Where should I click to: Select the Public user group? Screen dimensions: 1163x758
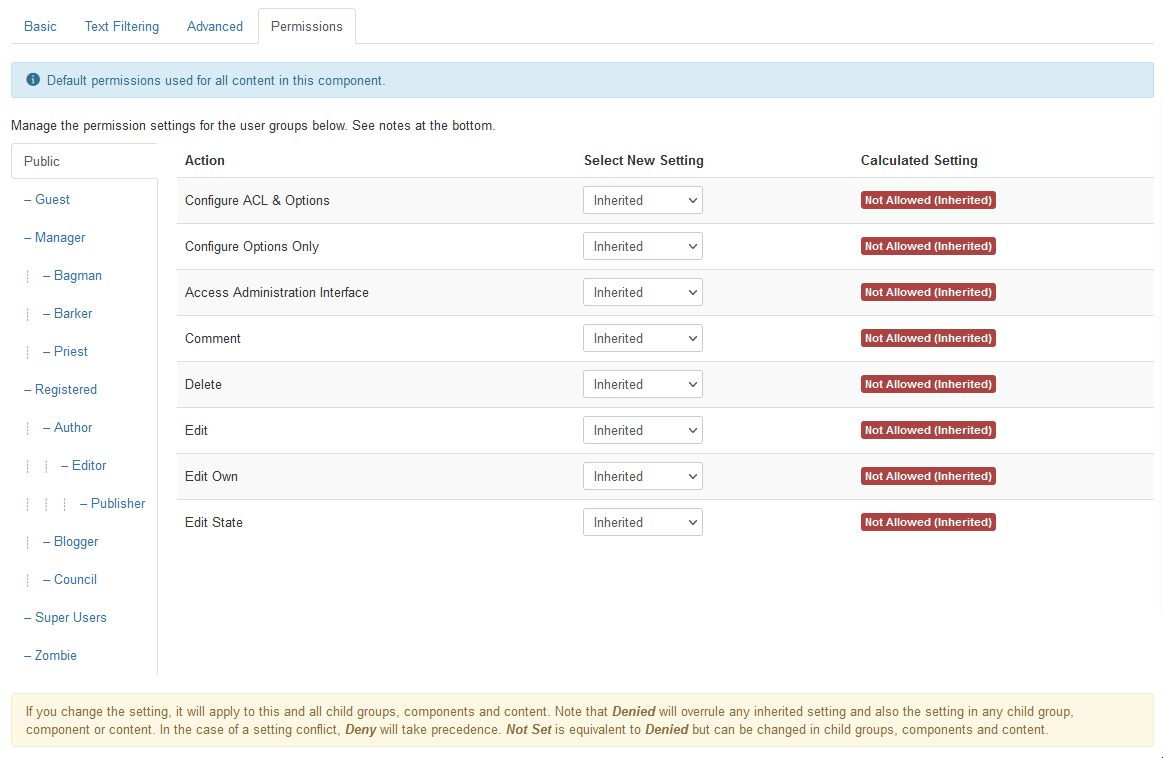click(42, 161)
